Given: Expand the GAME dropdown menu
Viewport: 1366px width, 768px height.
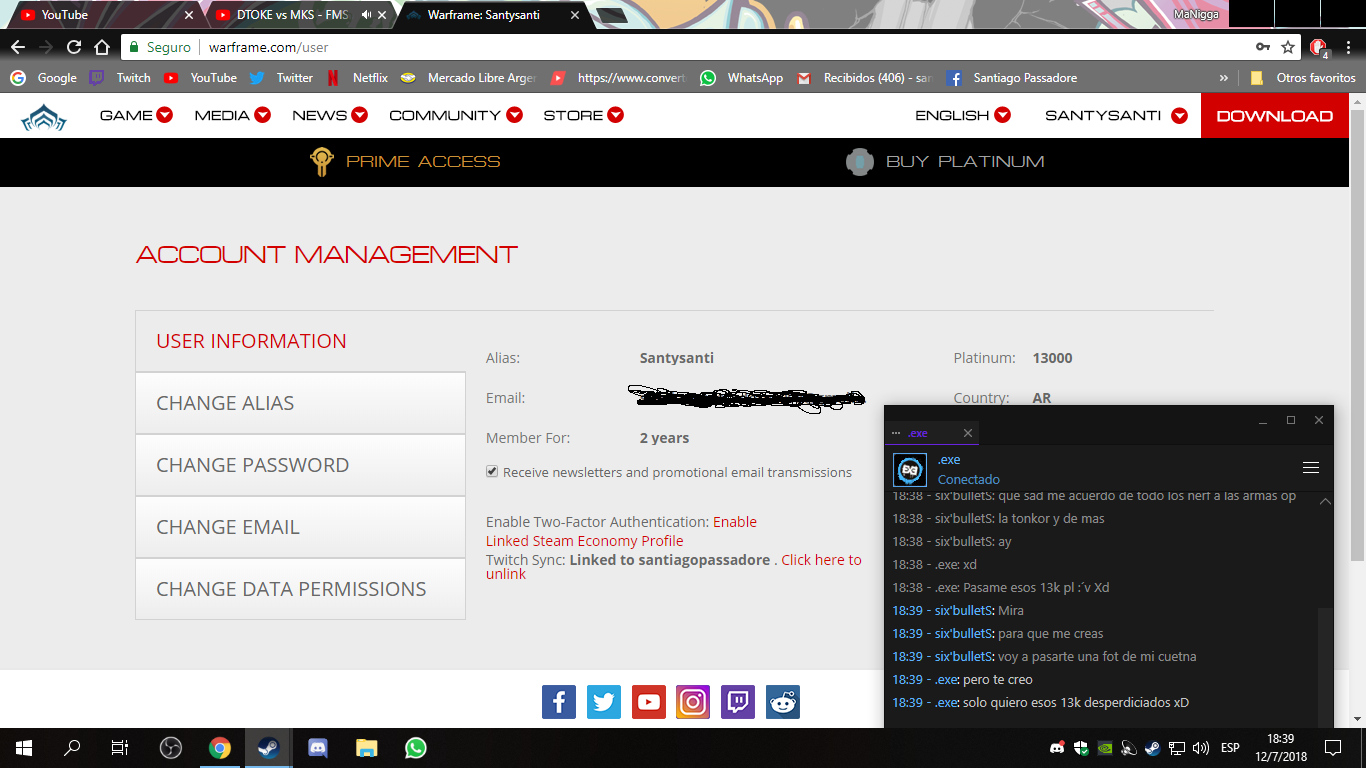Looking at the screenshot, I should pyautogui.click(x=136, y=115).
